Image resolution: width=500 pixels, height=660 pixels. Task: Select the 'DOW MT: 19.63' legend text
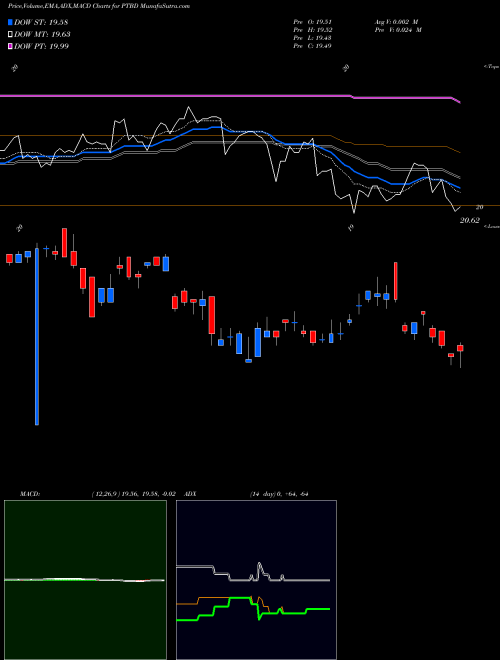tap(42, 35)
